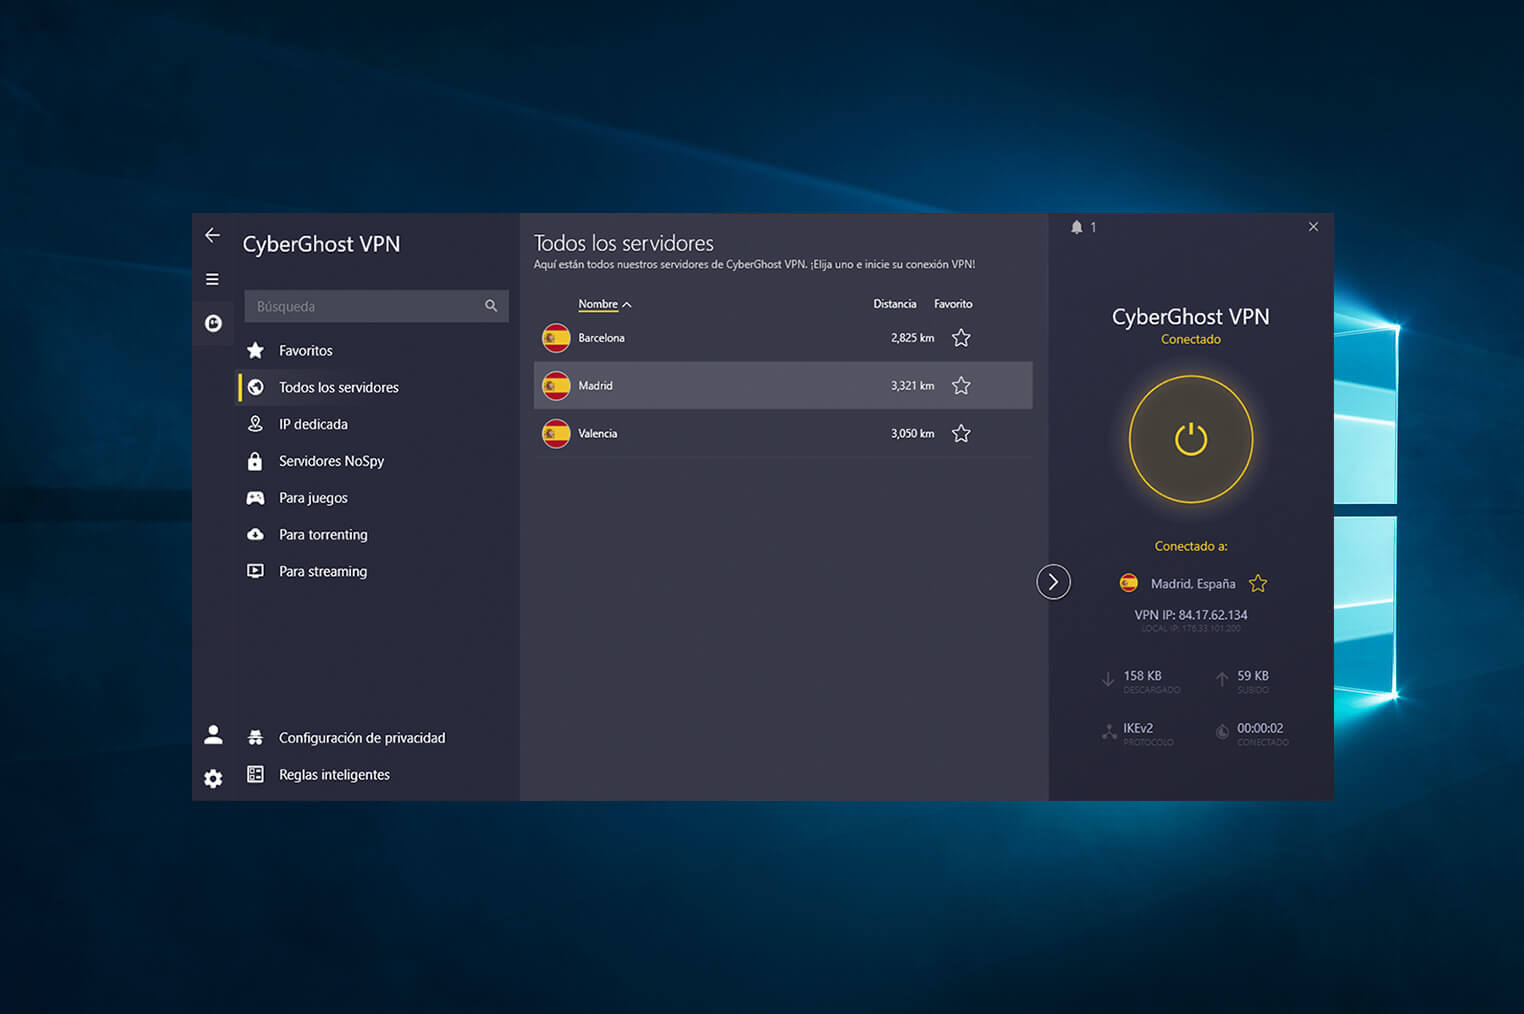Click the VPN IP address text
This screenshot has height=1014, width=1524.
tap(1191, 615)
